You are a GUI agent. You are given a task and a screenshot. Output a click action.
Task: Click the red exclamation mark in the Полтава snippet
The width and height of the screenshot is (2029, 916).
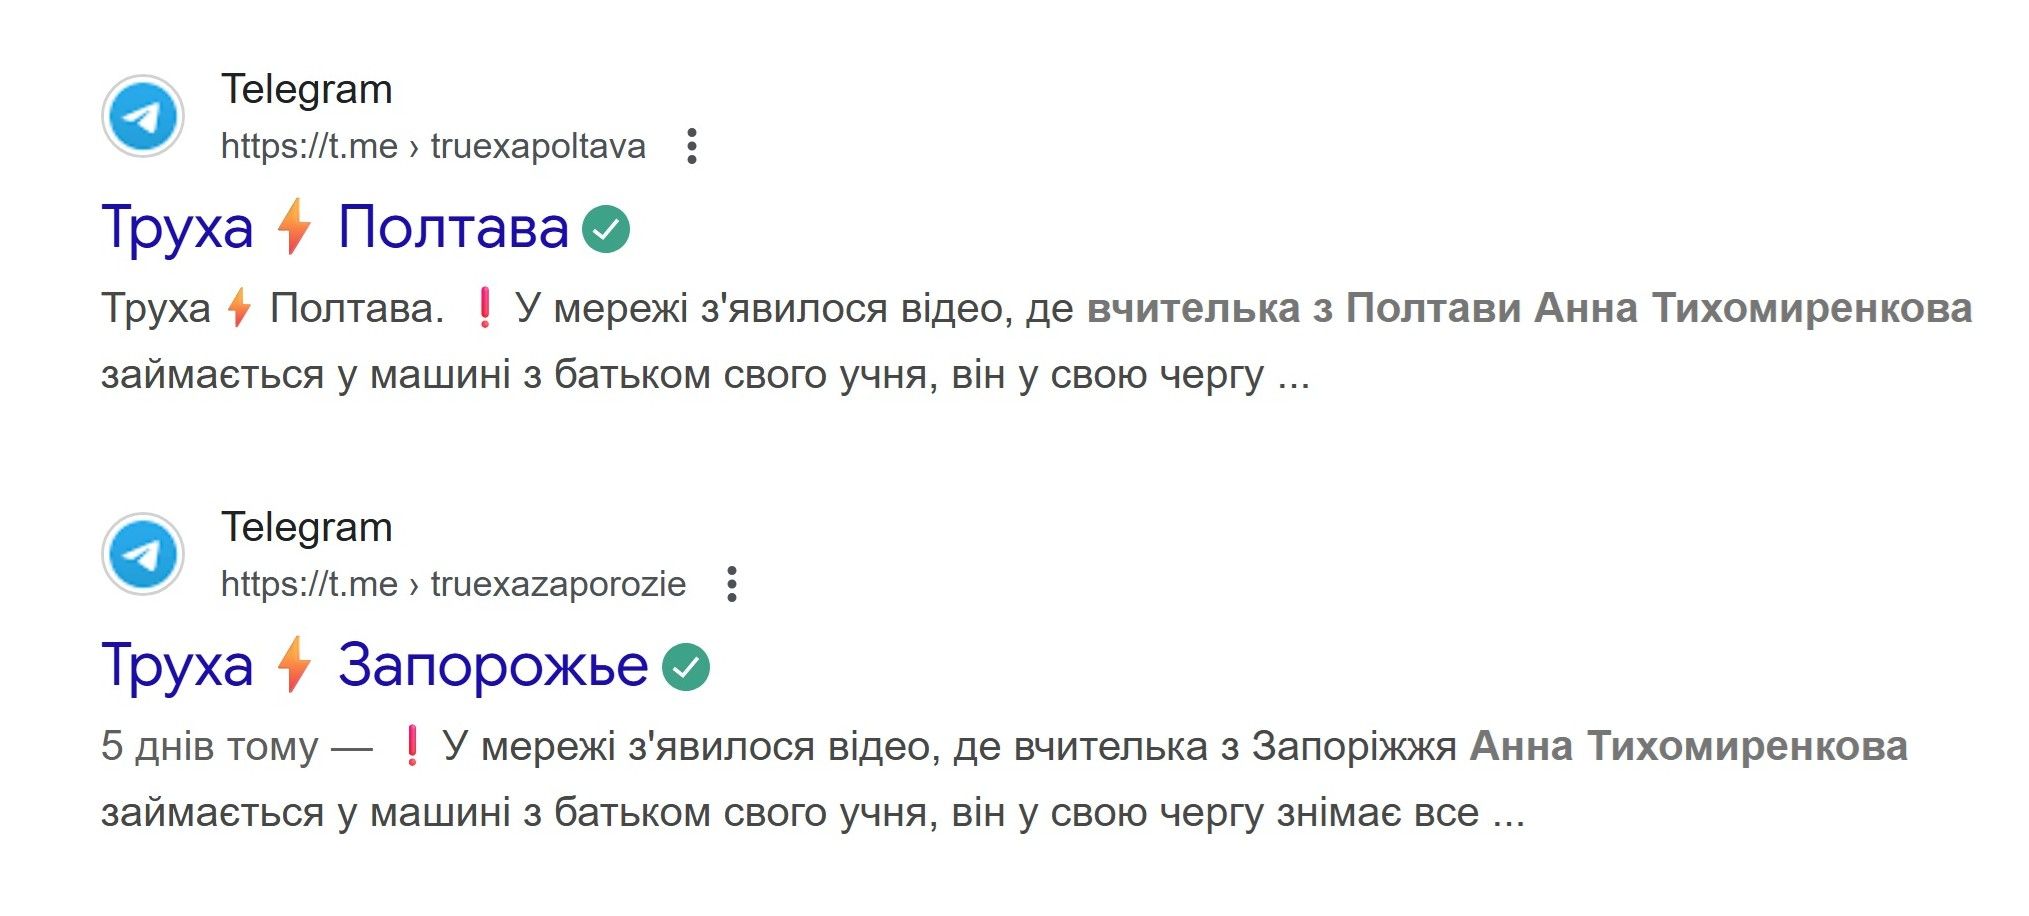click(x=484, y=308)
